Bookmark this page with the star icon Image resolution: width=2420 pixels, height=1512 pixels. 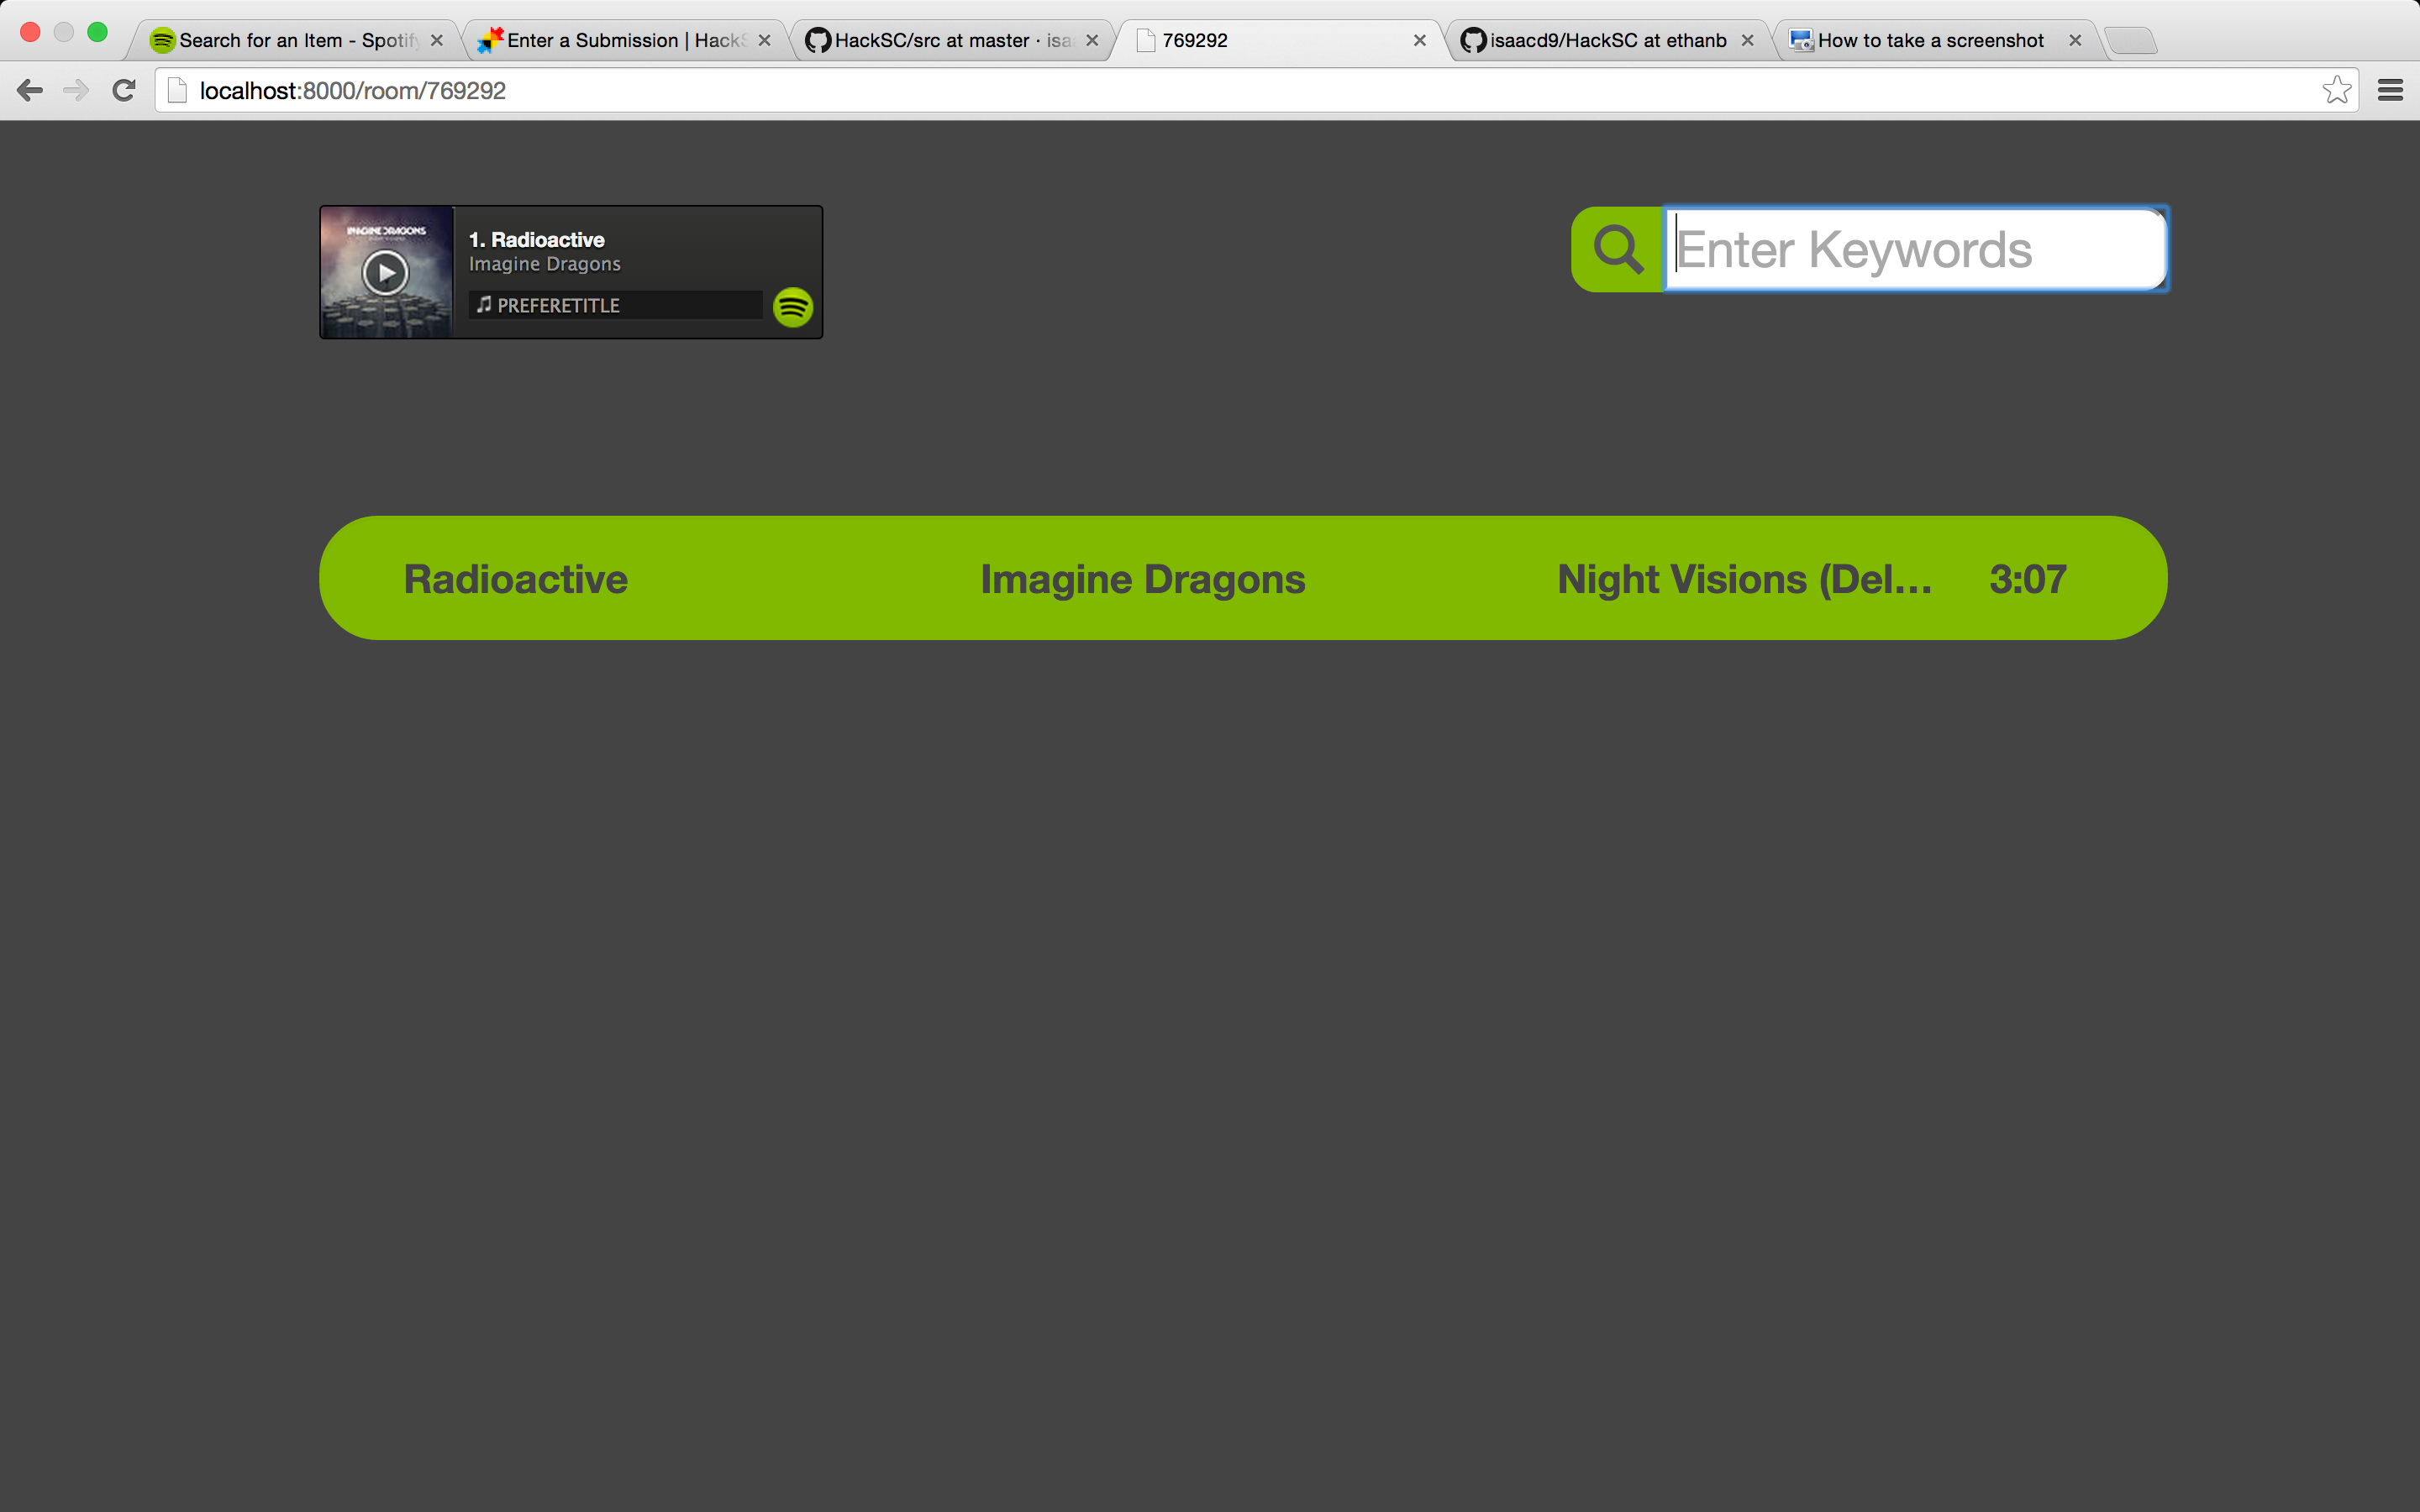(2336, 90)
